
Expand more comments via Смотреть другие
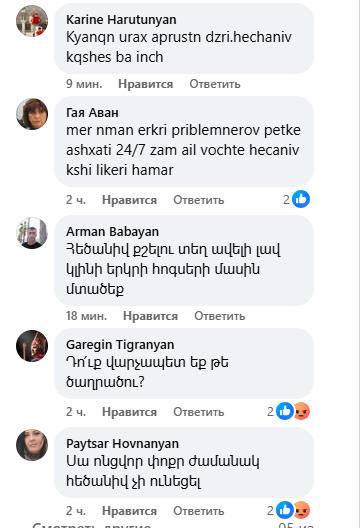tap(92, 525)
